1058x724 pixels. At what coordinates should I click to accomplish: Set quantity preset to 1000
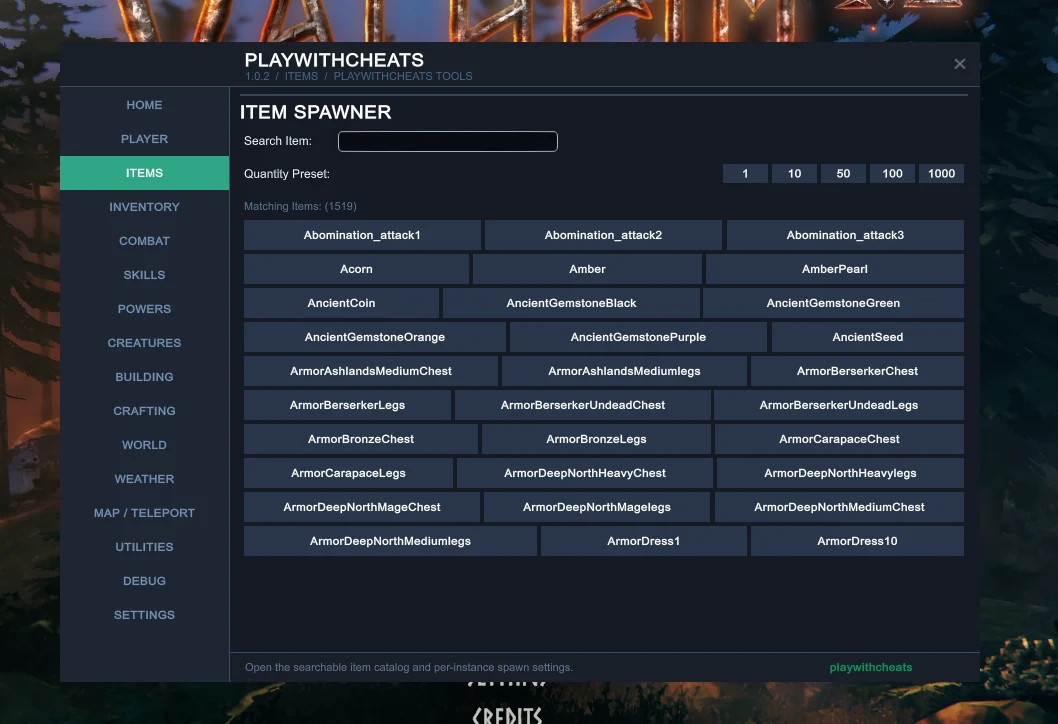pos(941,173)
